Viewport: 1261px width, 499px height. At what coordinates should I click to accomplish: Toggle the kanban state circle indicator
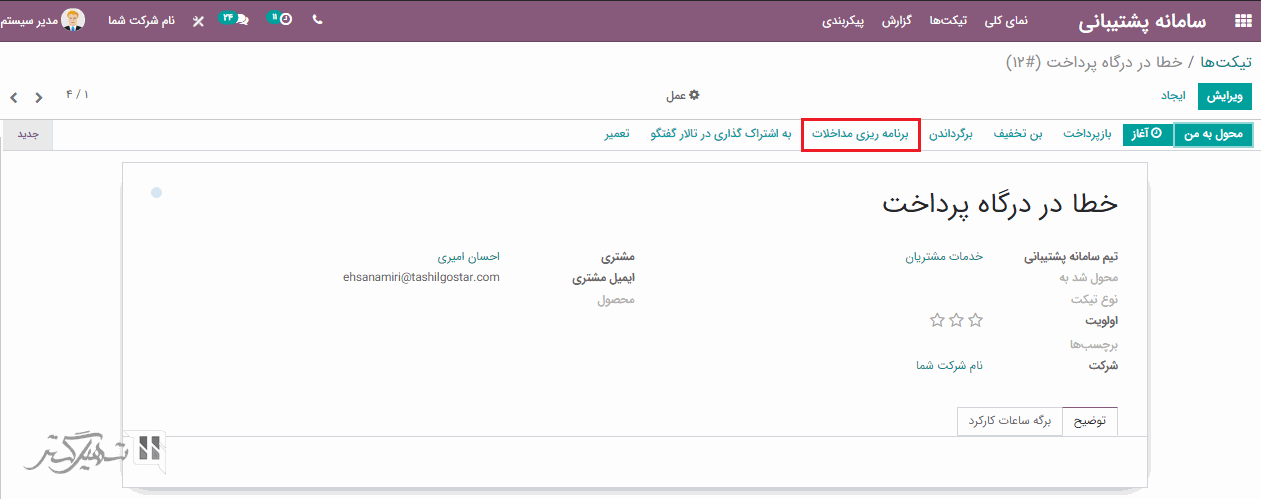pos(157,192)
